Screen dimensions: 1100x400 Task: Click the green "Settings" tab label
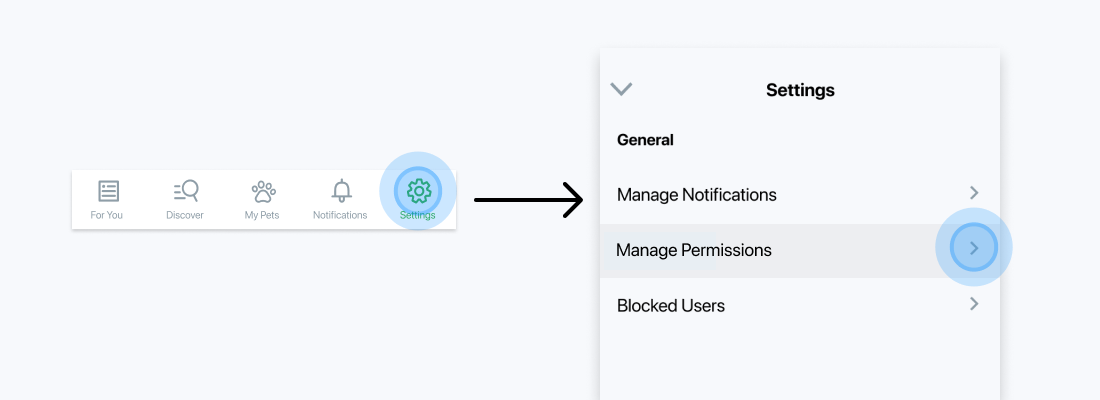418,215
